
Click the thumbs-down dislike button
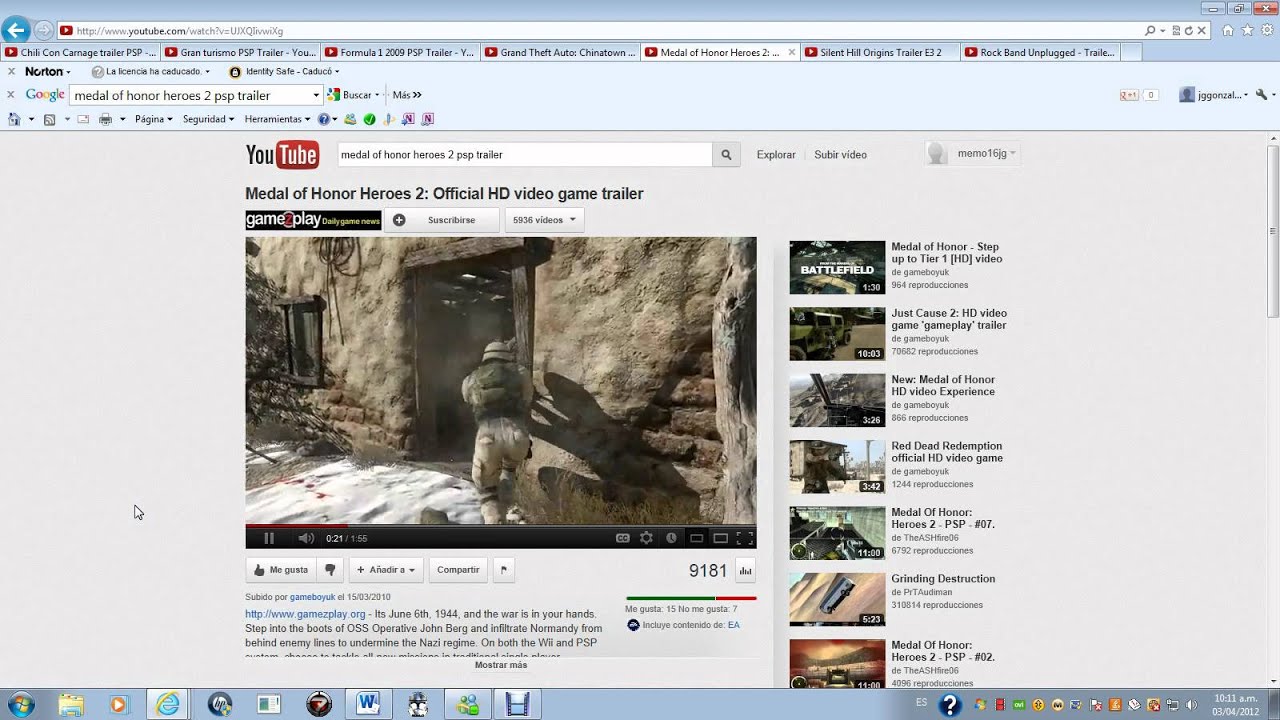click(330, 570)
